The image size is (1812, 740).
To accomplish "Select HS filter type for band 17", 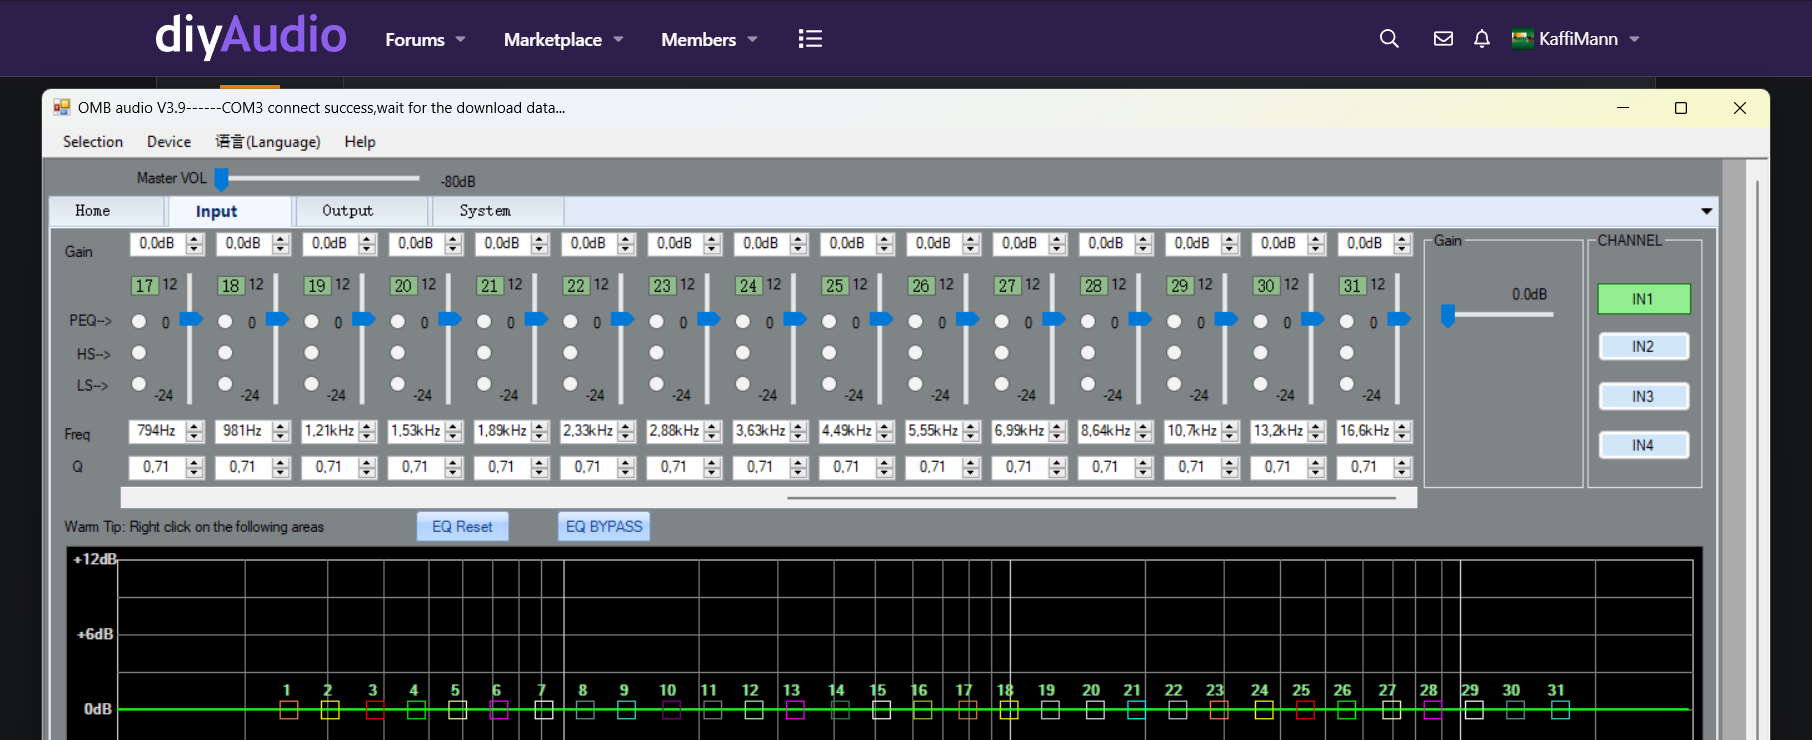I will coord(139,353).
